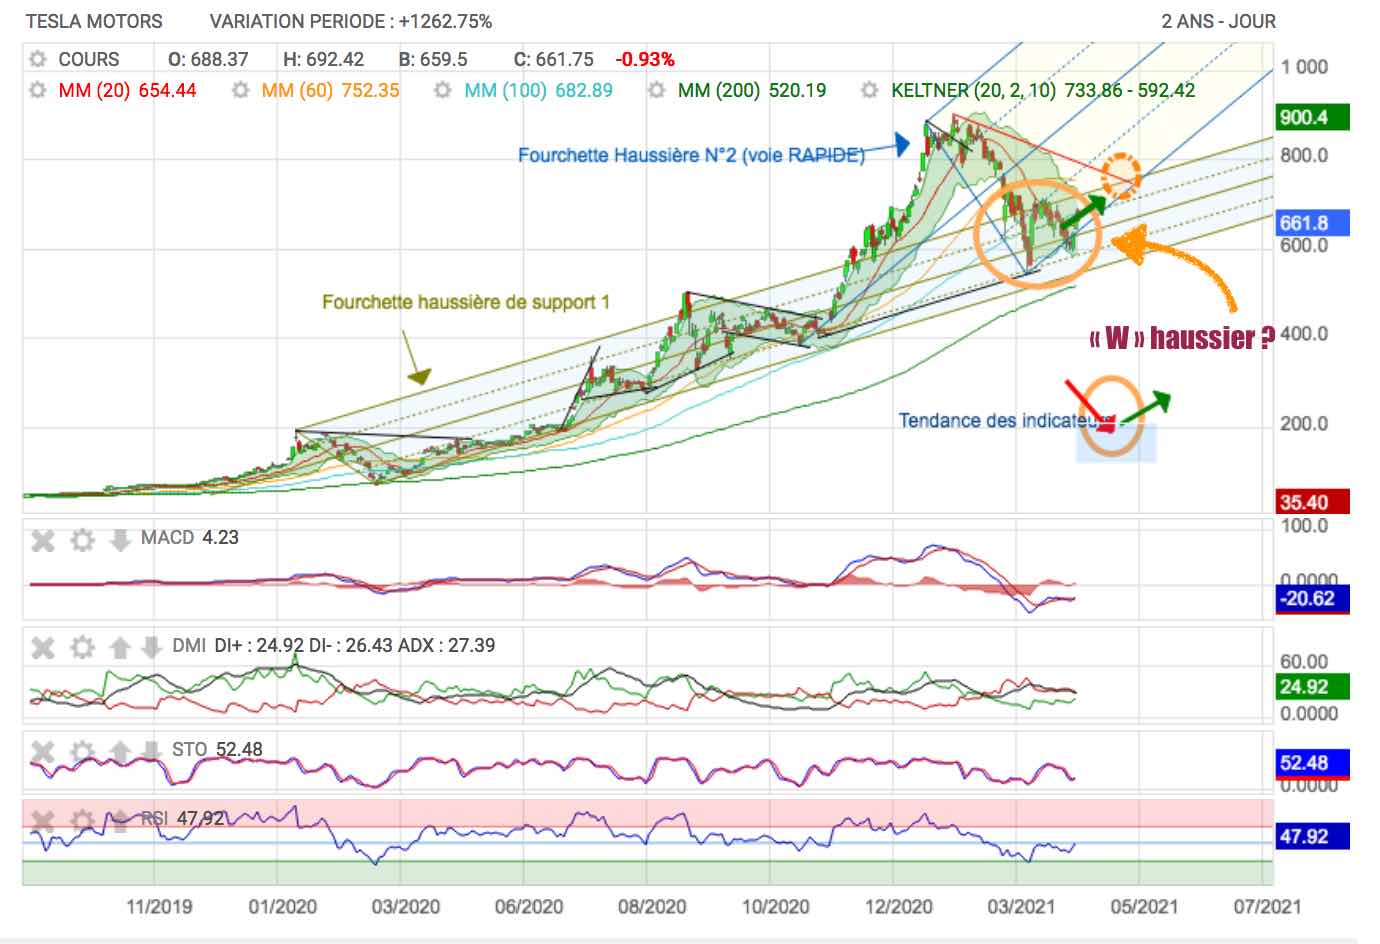Open RSI indicator settings gear
Screen dimensions: 1380x944
(x=82, y=821)
